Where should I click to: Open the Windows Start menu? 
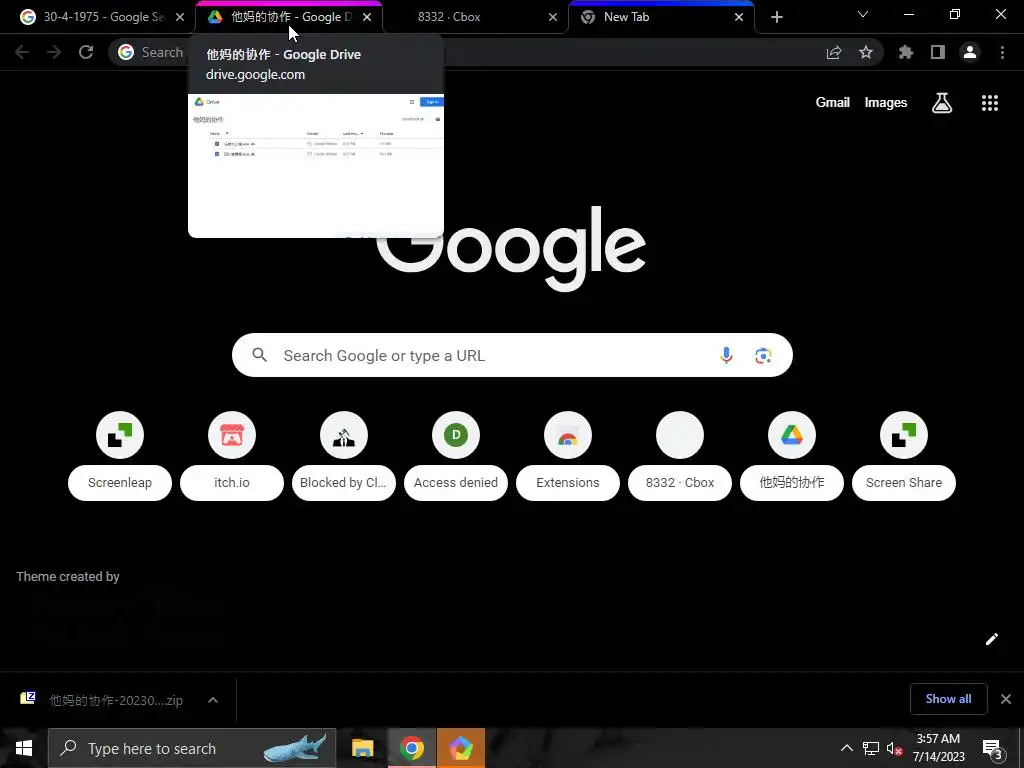coord(24,748)
